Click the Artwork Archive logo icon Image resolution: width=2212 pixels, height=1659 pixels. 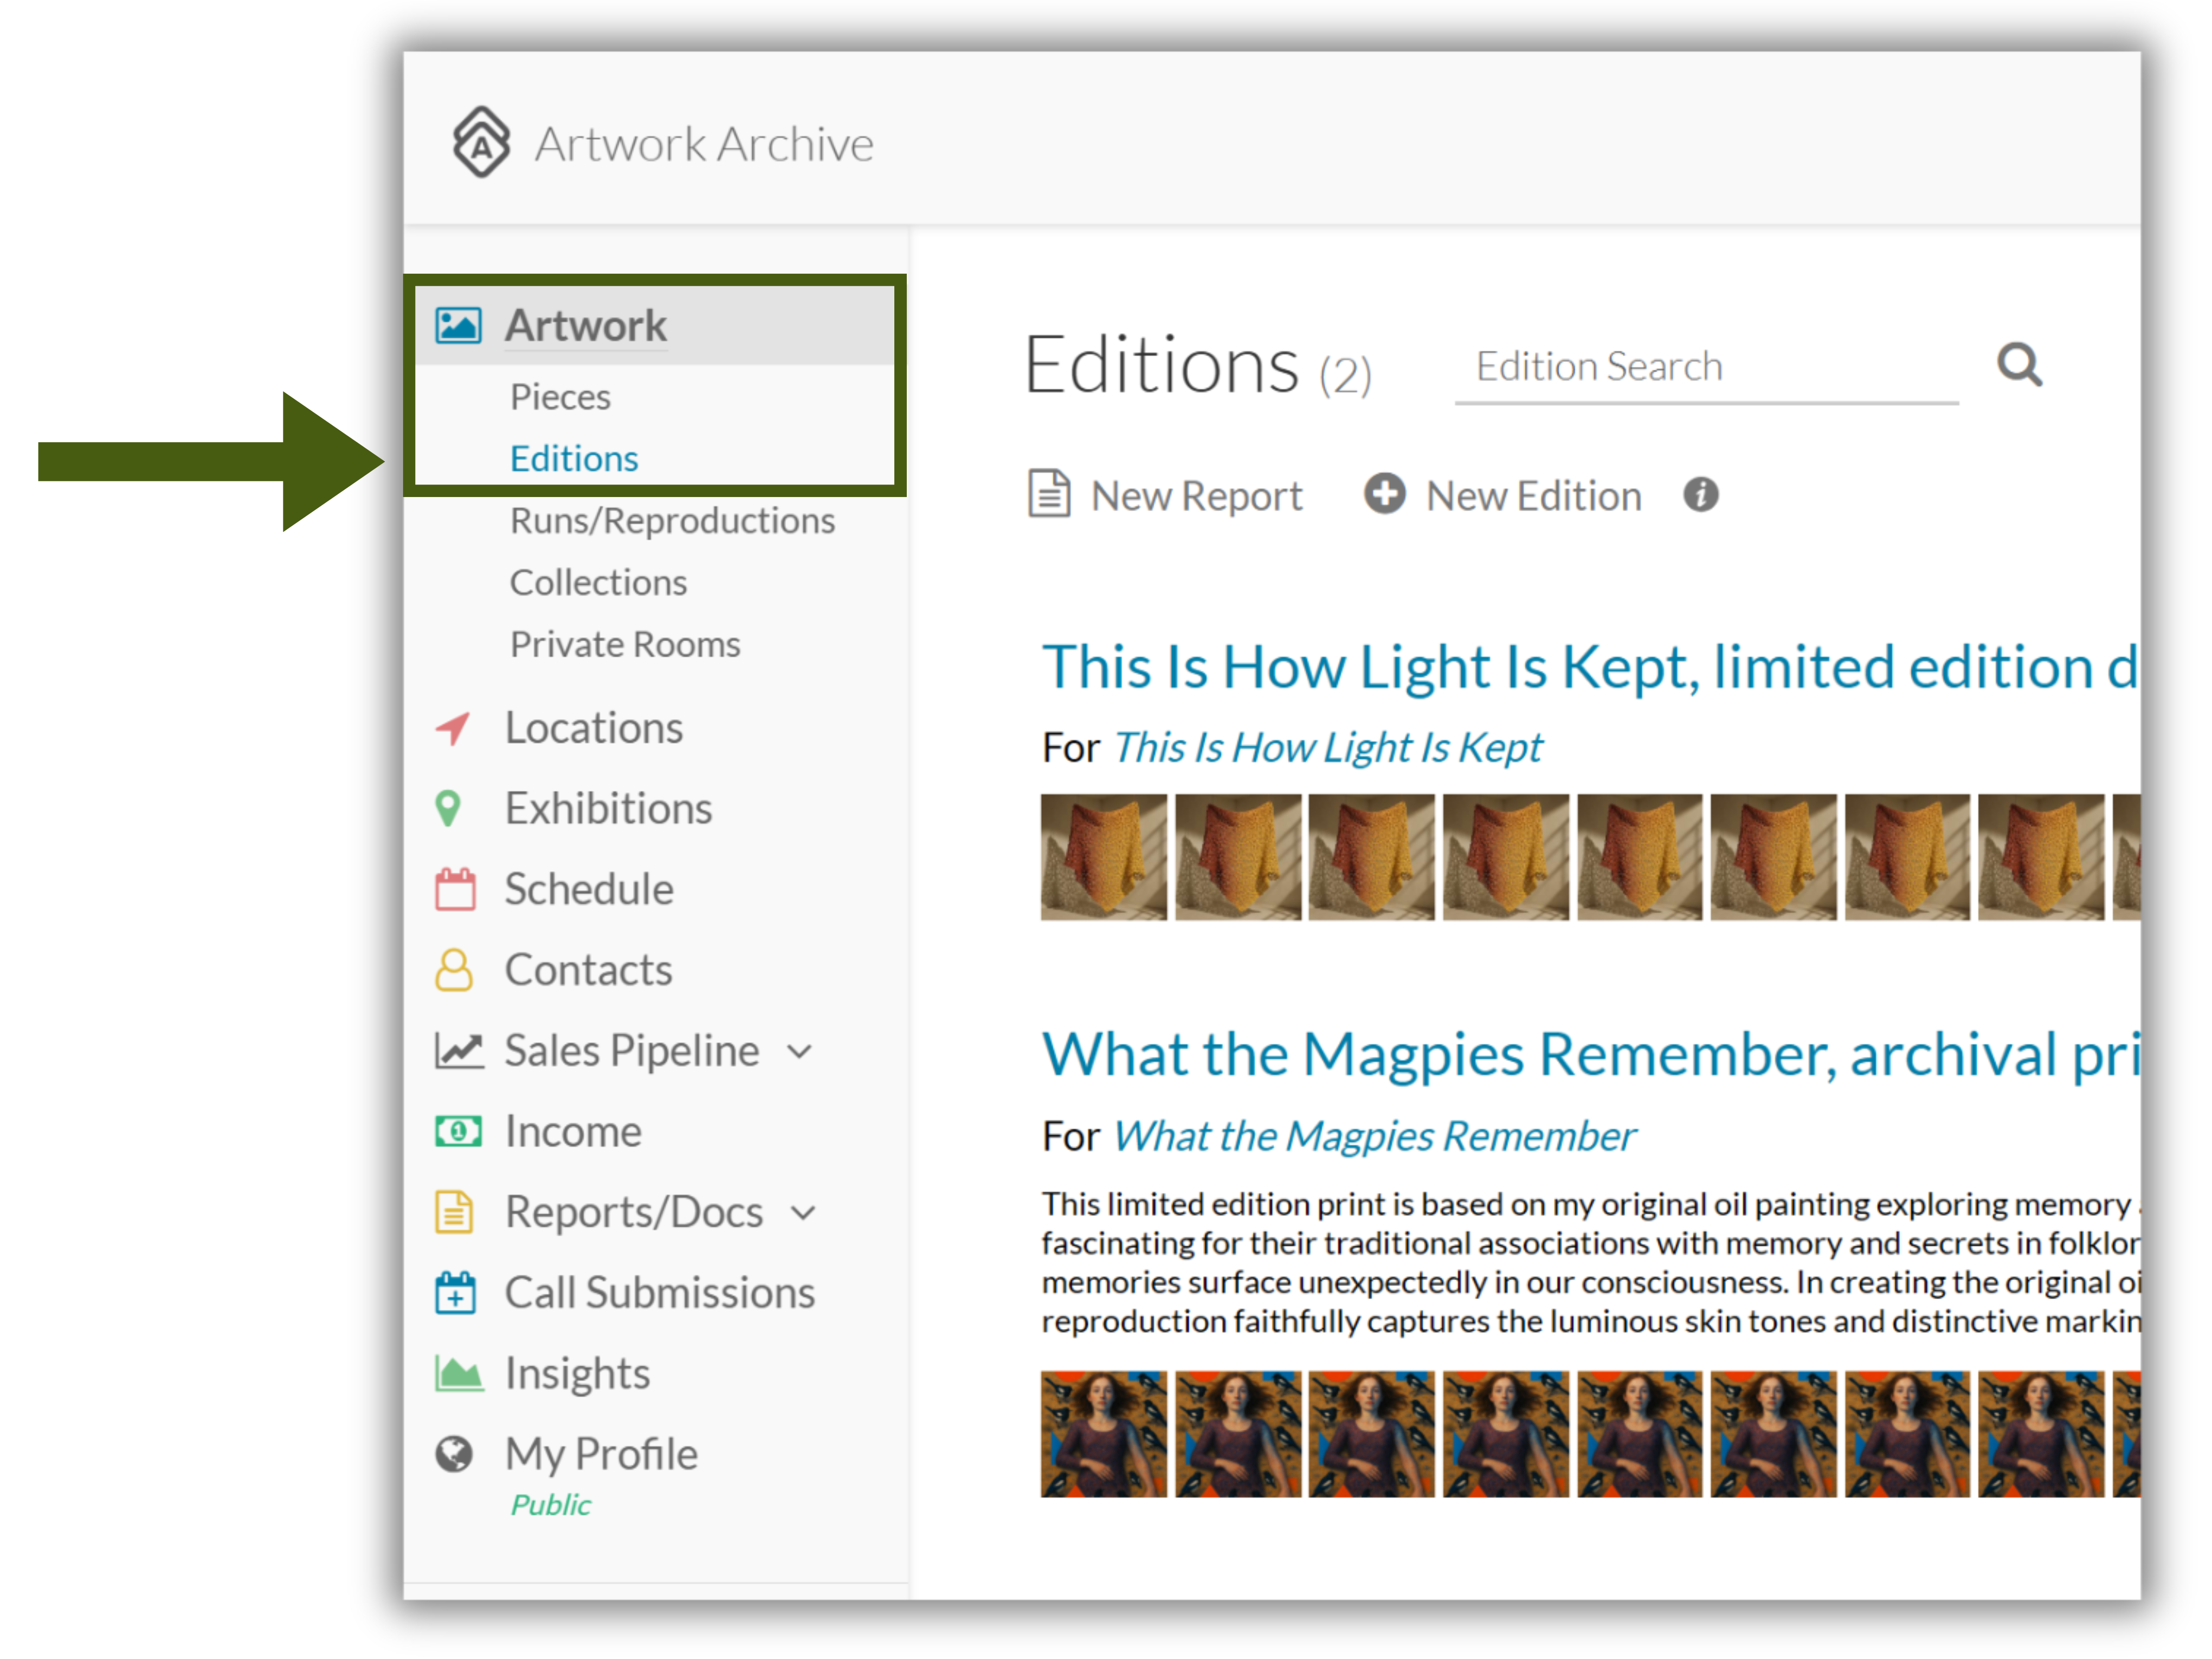(x=481, y=142)
